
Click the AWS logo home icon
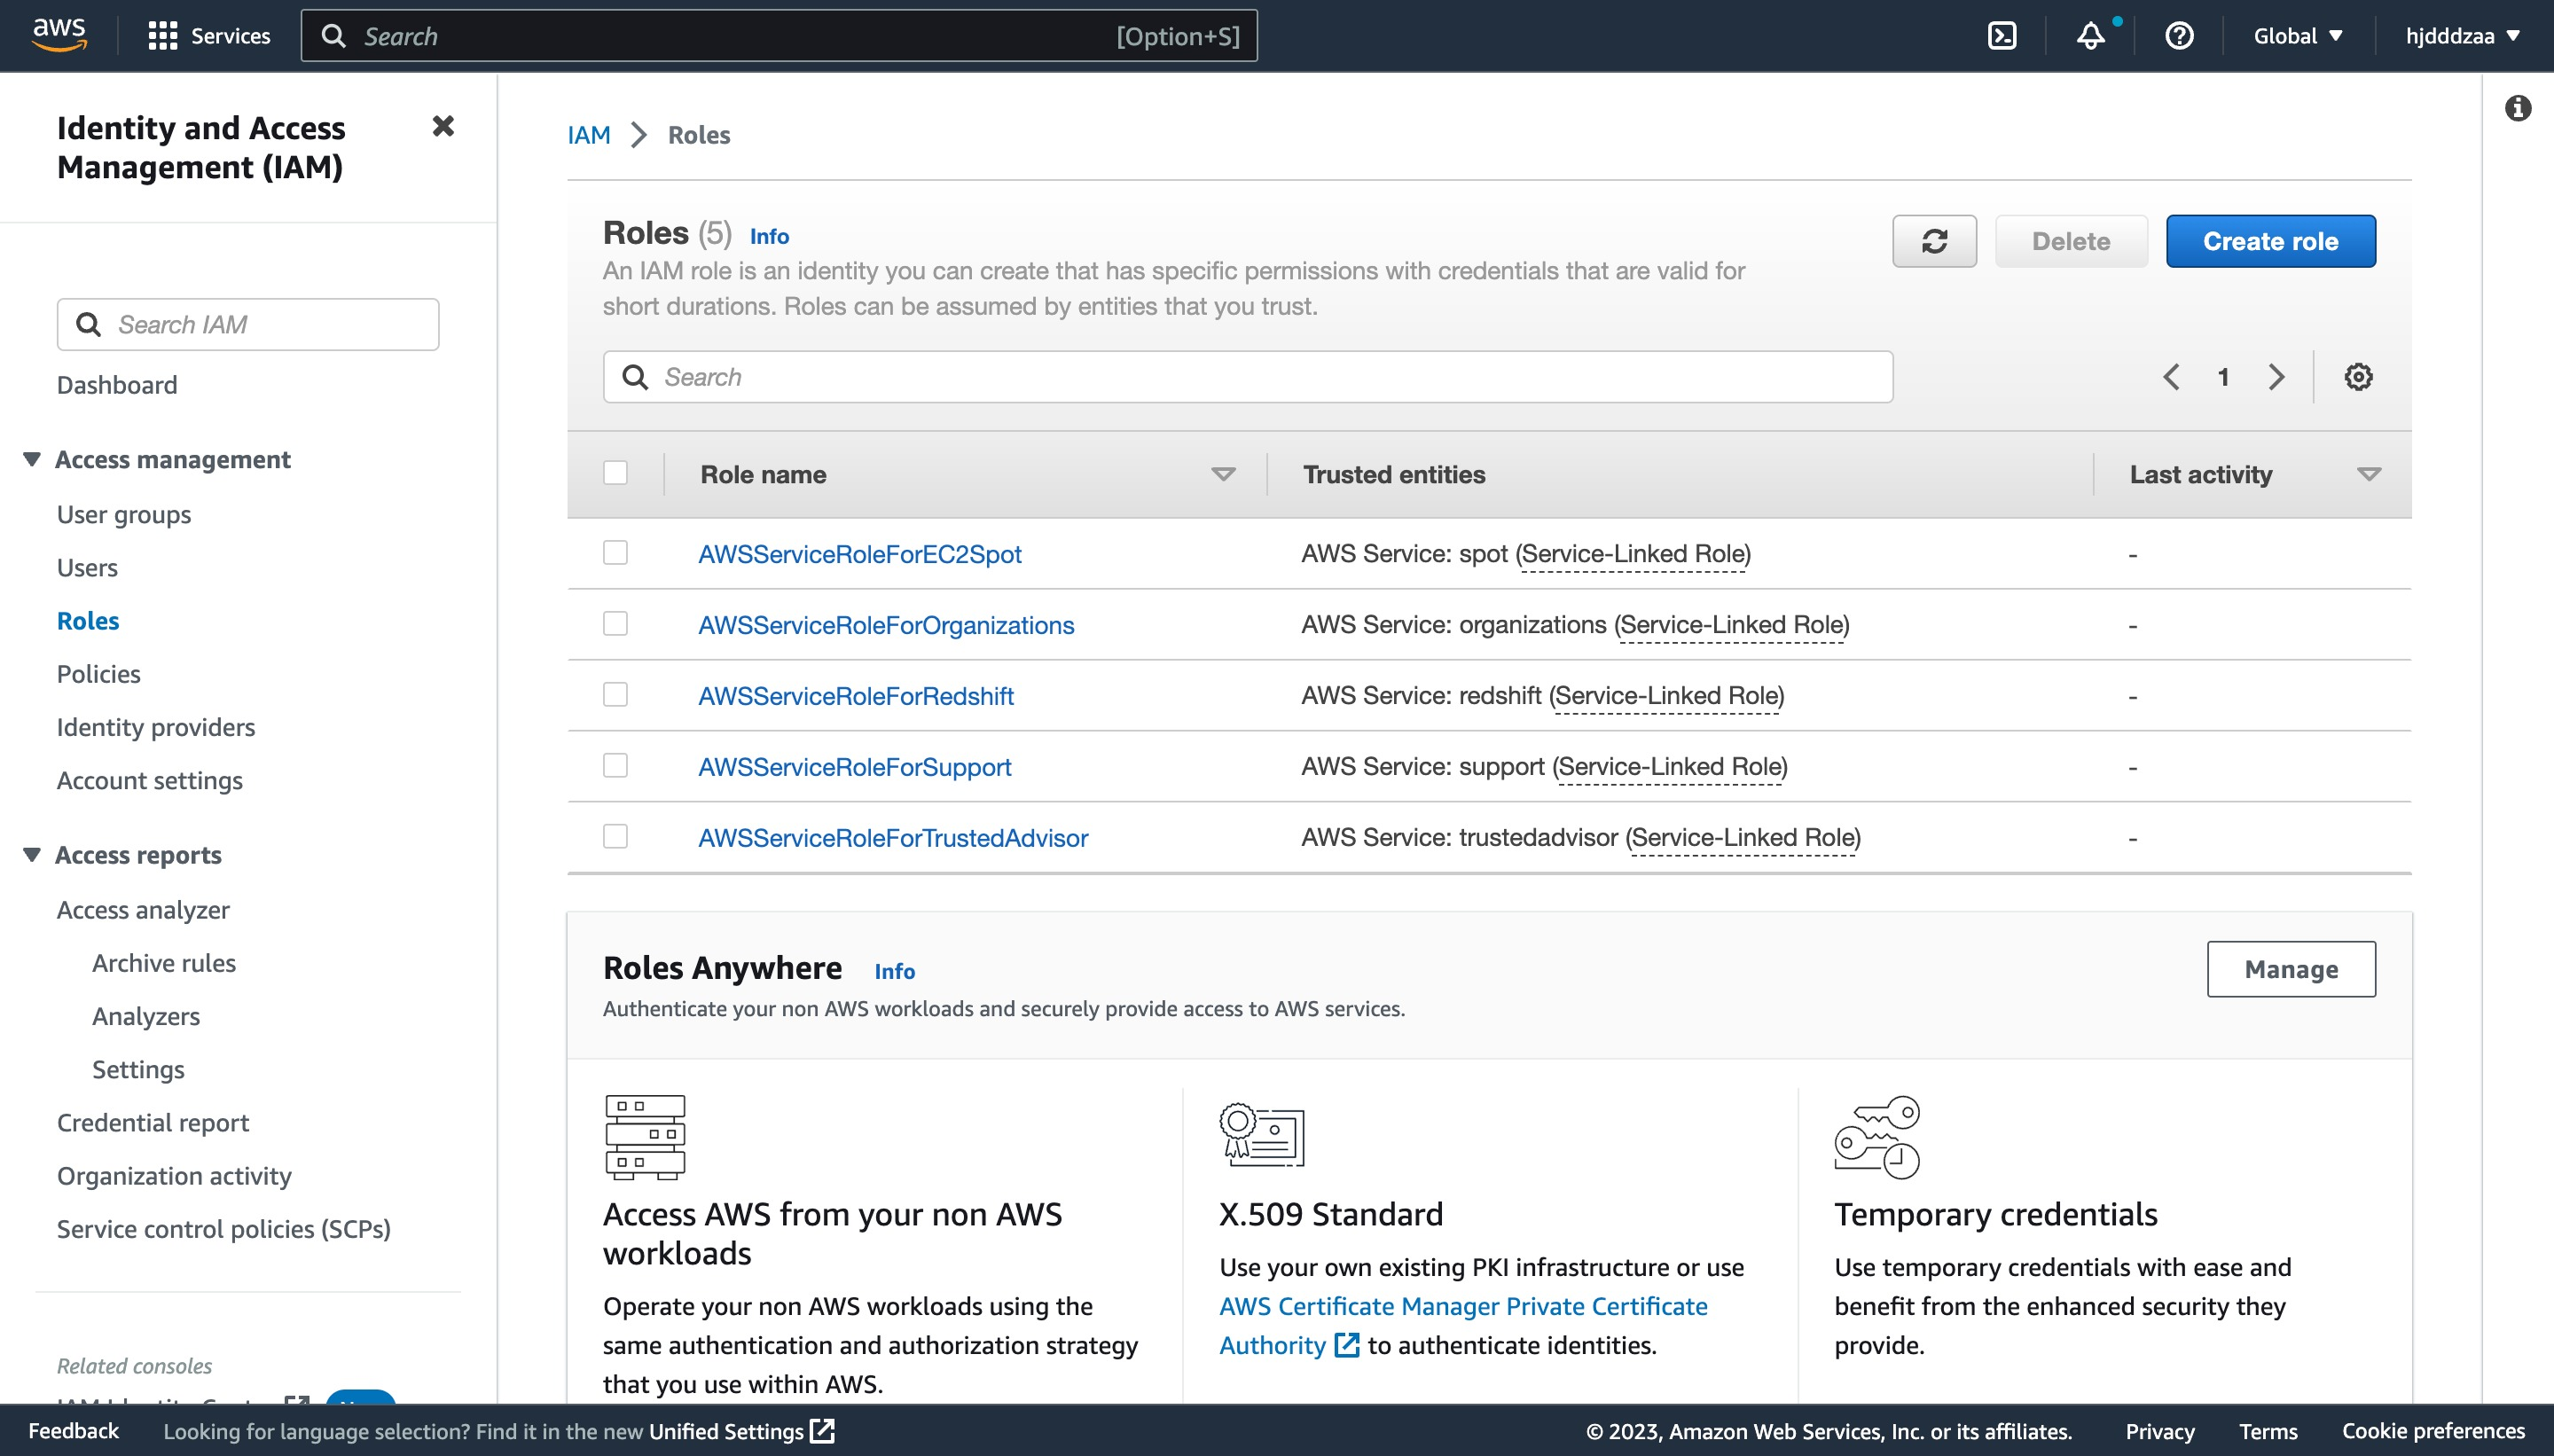59,35
